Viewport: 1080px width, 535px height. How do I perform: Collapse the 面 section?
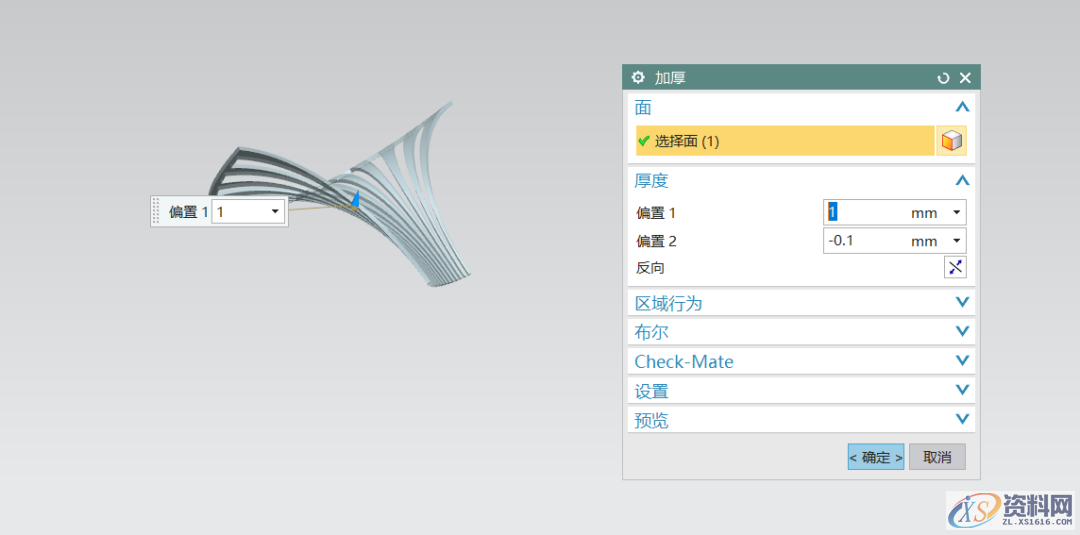tap(962, 107)
